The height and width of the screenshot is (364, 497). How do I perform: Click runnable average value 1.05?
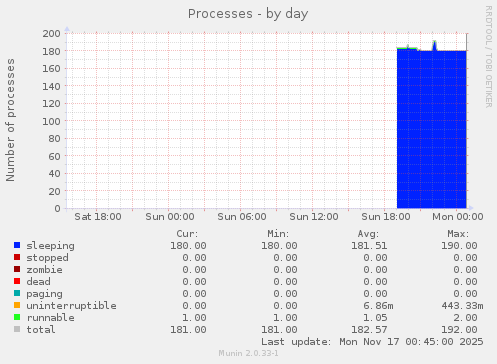375,318
